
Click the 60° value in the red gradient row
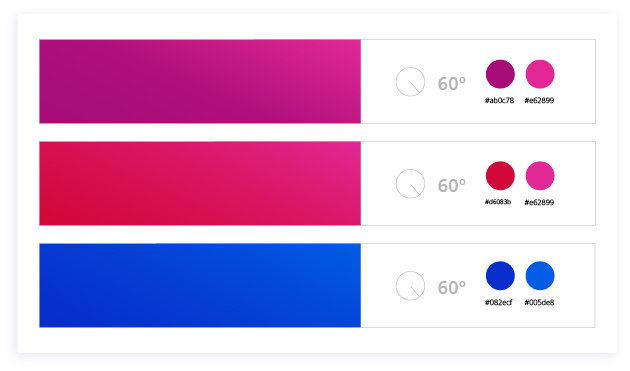pyautogui.click(x=452, y=185)
